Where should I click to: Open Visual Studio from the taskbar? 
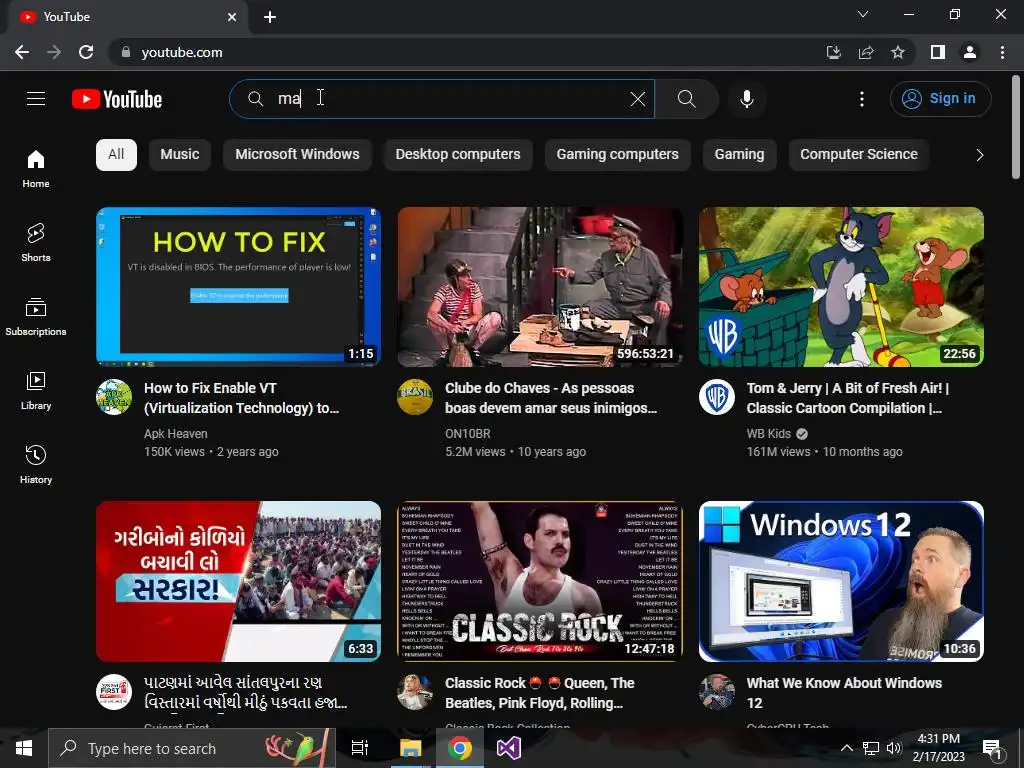click(x=509, y=748)
